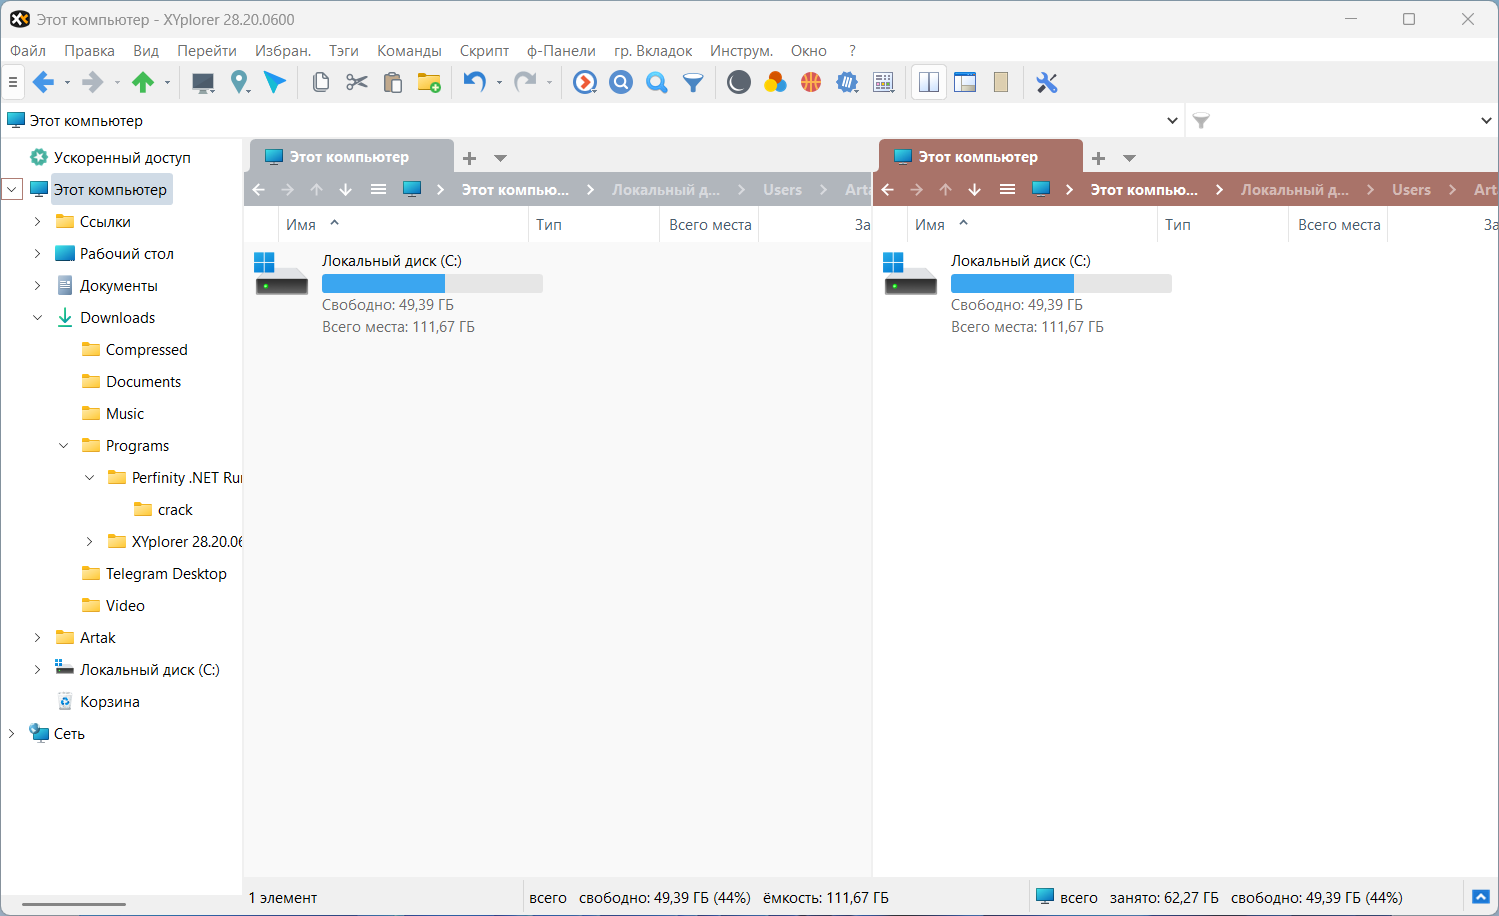Open configuration with the wrench icon

pos(1047,83)
